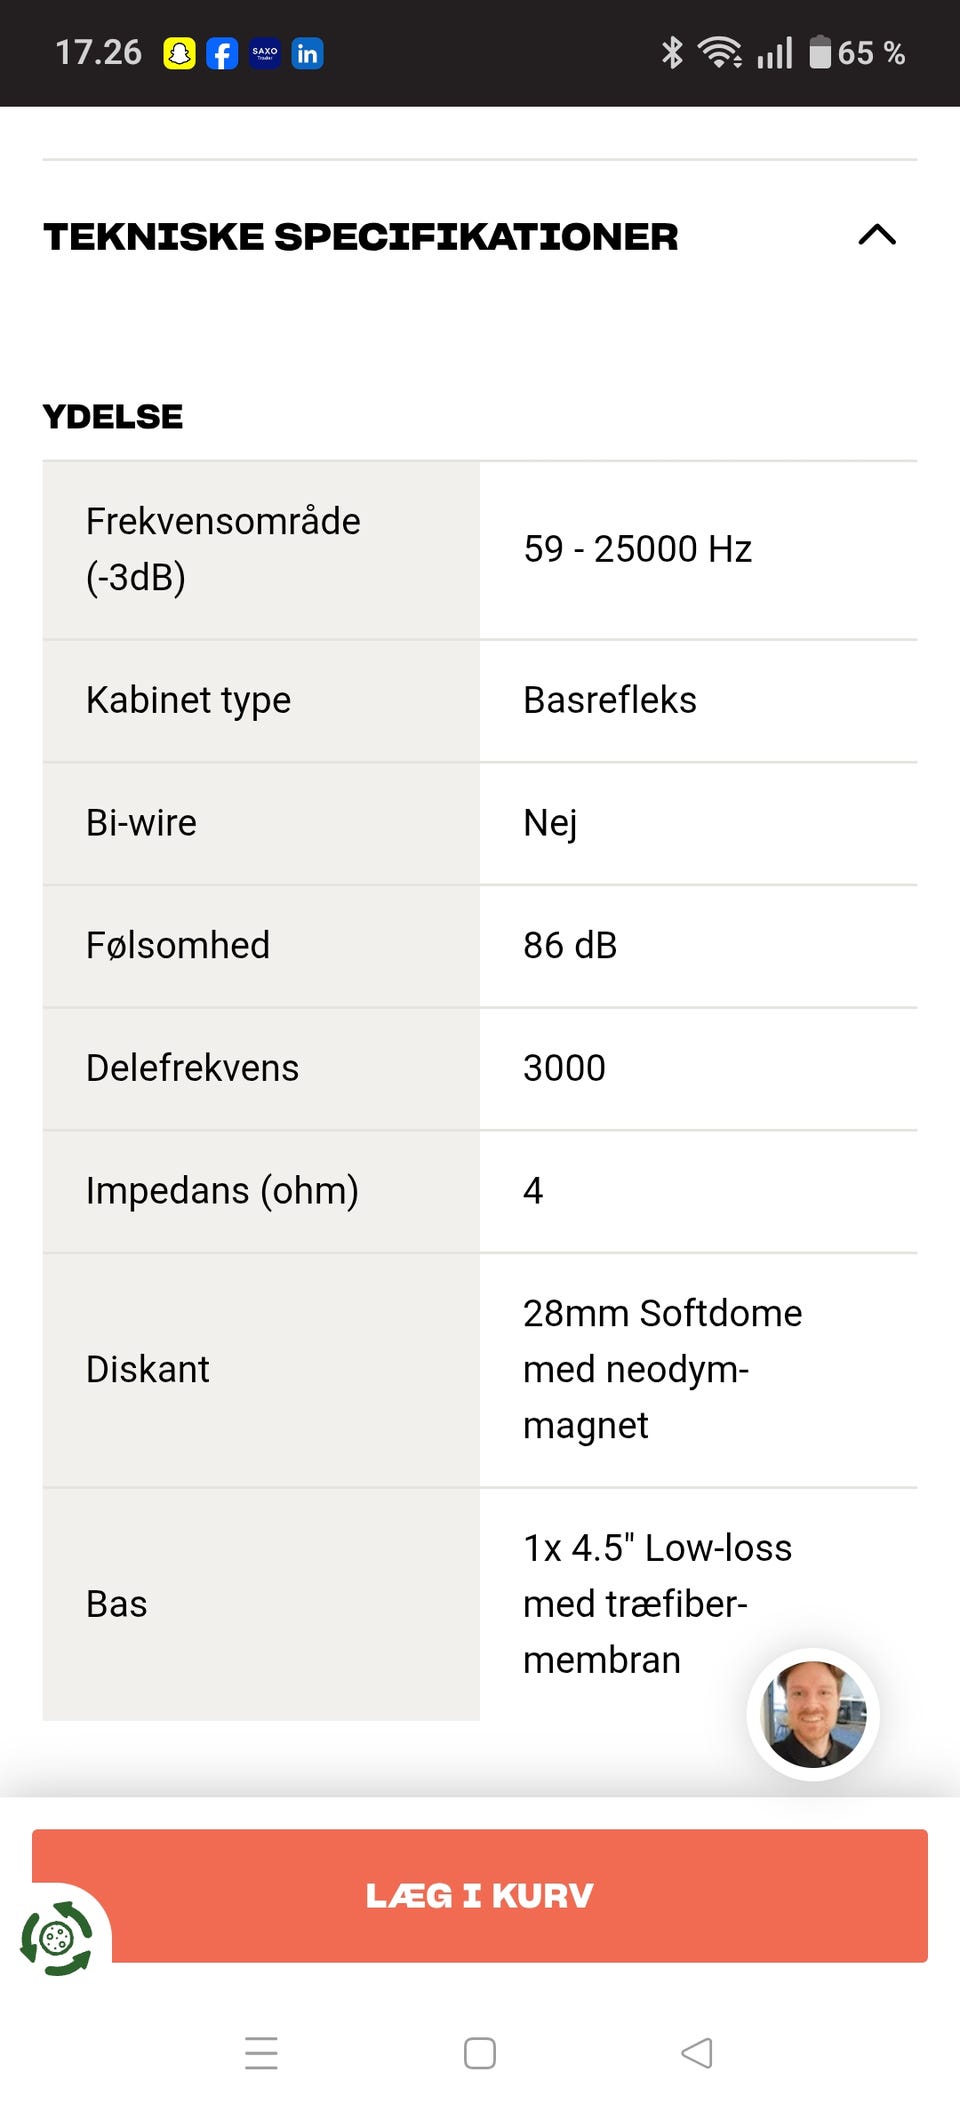This screenshot has height=2112, width=960.
Task: Tap the Android recent apps icon
Action: [261, 2052]
